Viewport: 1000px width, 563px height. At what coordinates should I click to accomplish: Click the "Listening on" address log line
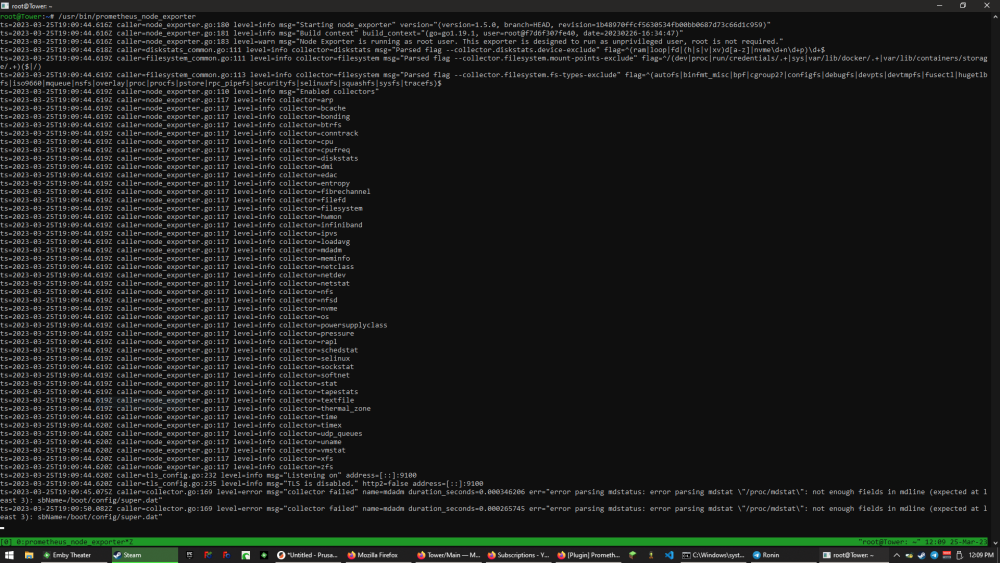click(209, 475)
